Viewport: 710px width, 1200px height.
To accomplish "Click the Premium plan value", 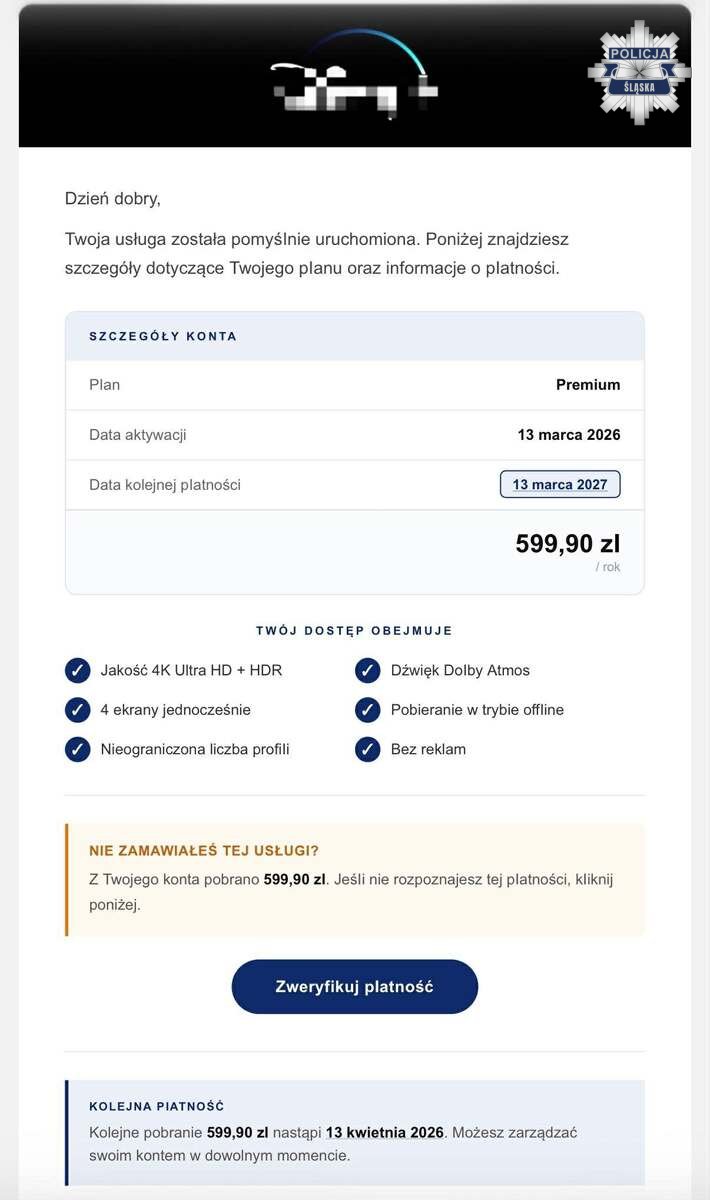I will (x=588, y=385).
